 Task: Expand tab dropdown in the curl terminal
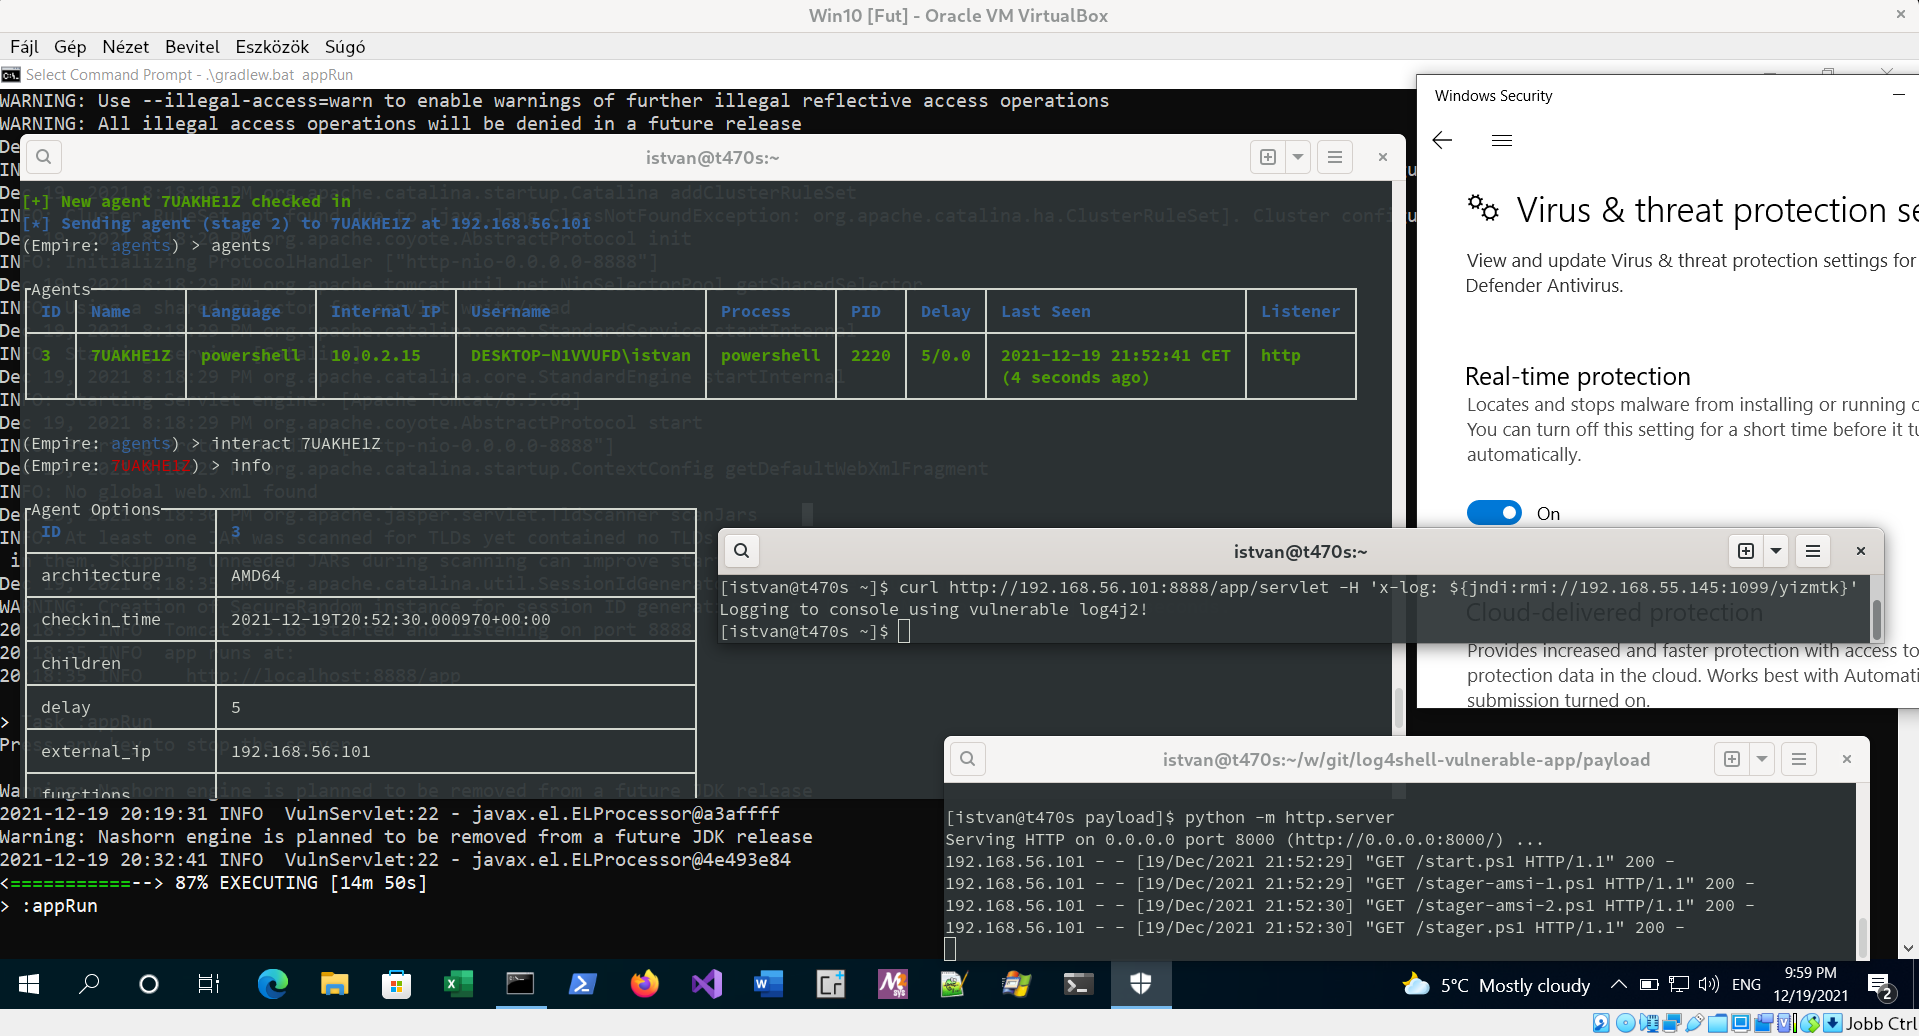1776,551
